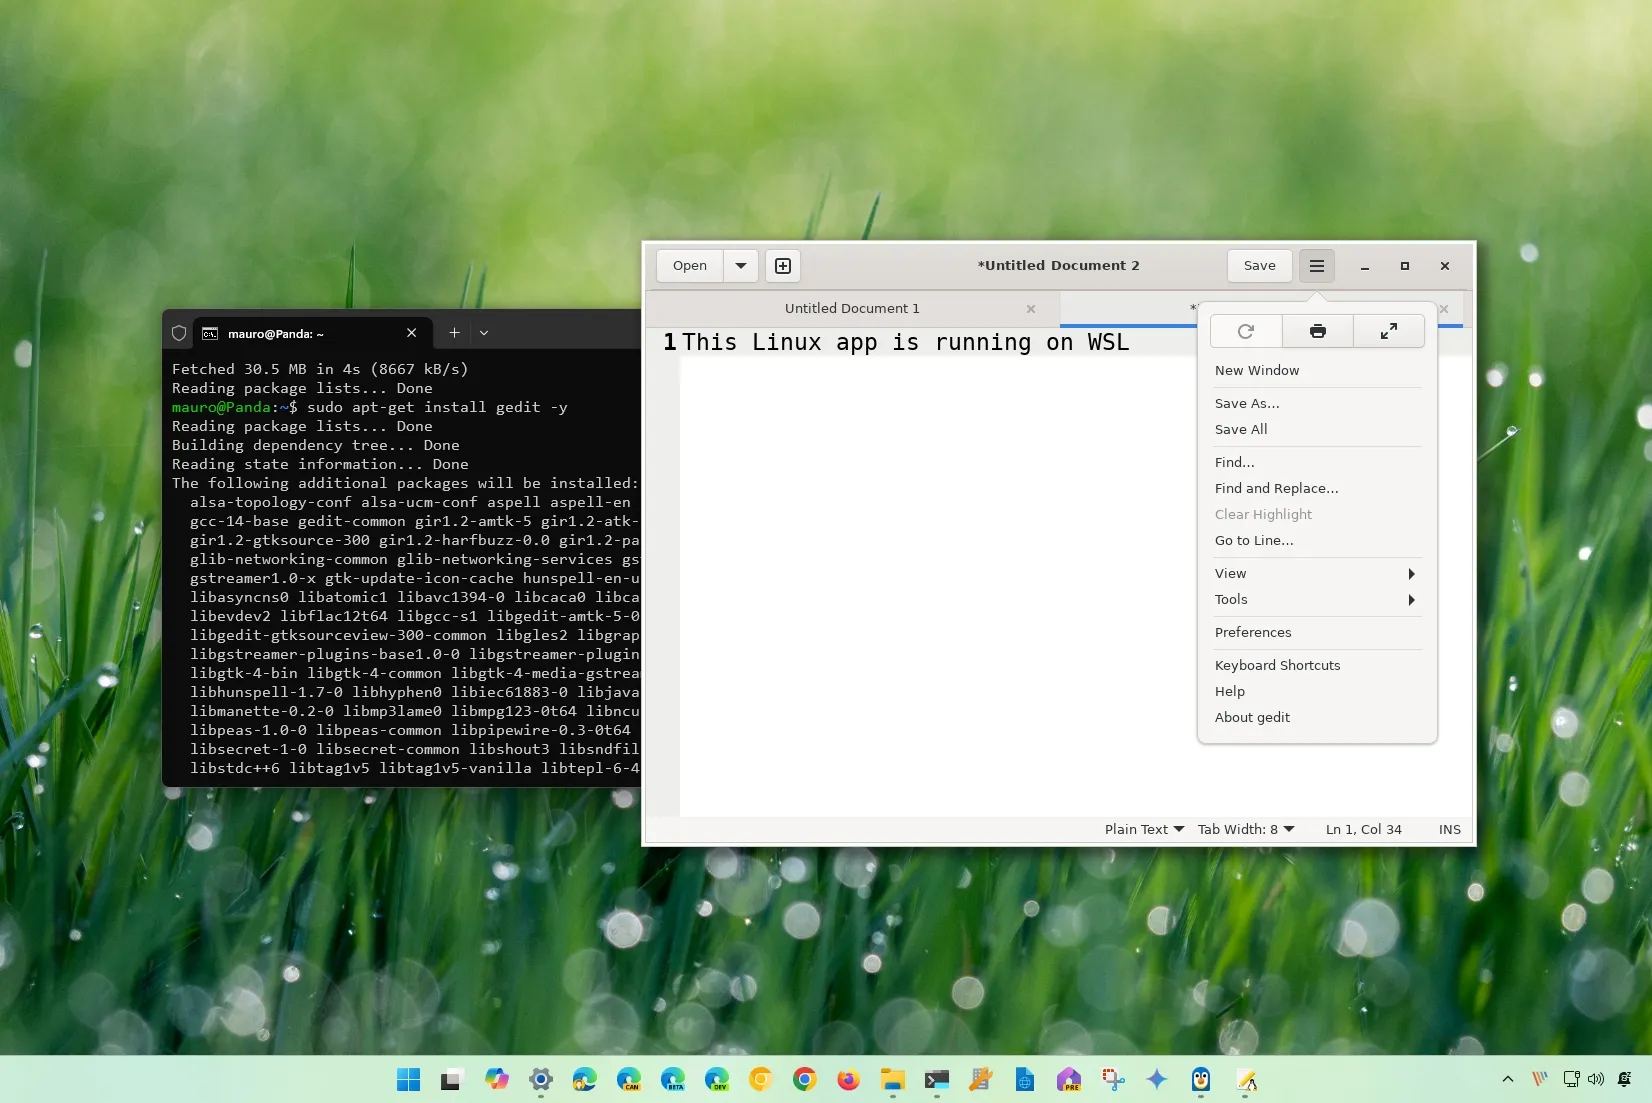
Task: Open Google Chrome in taskbar
Action: (805, 1079)
